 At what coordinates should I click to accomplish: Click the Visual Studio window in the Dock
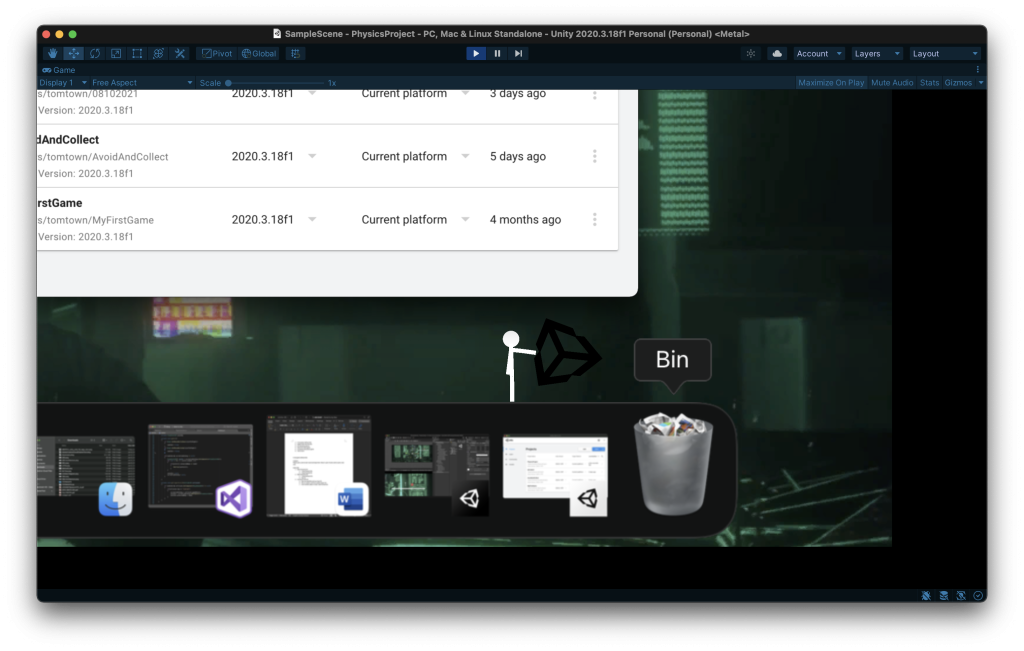pos(200,470)
